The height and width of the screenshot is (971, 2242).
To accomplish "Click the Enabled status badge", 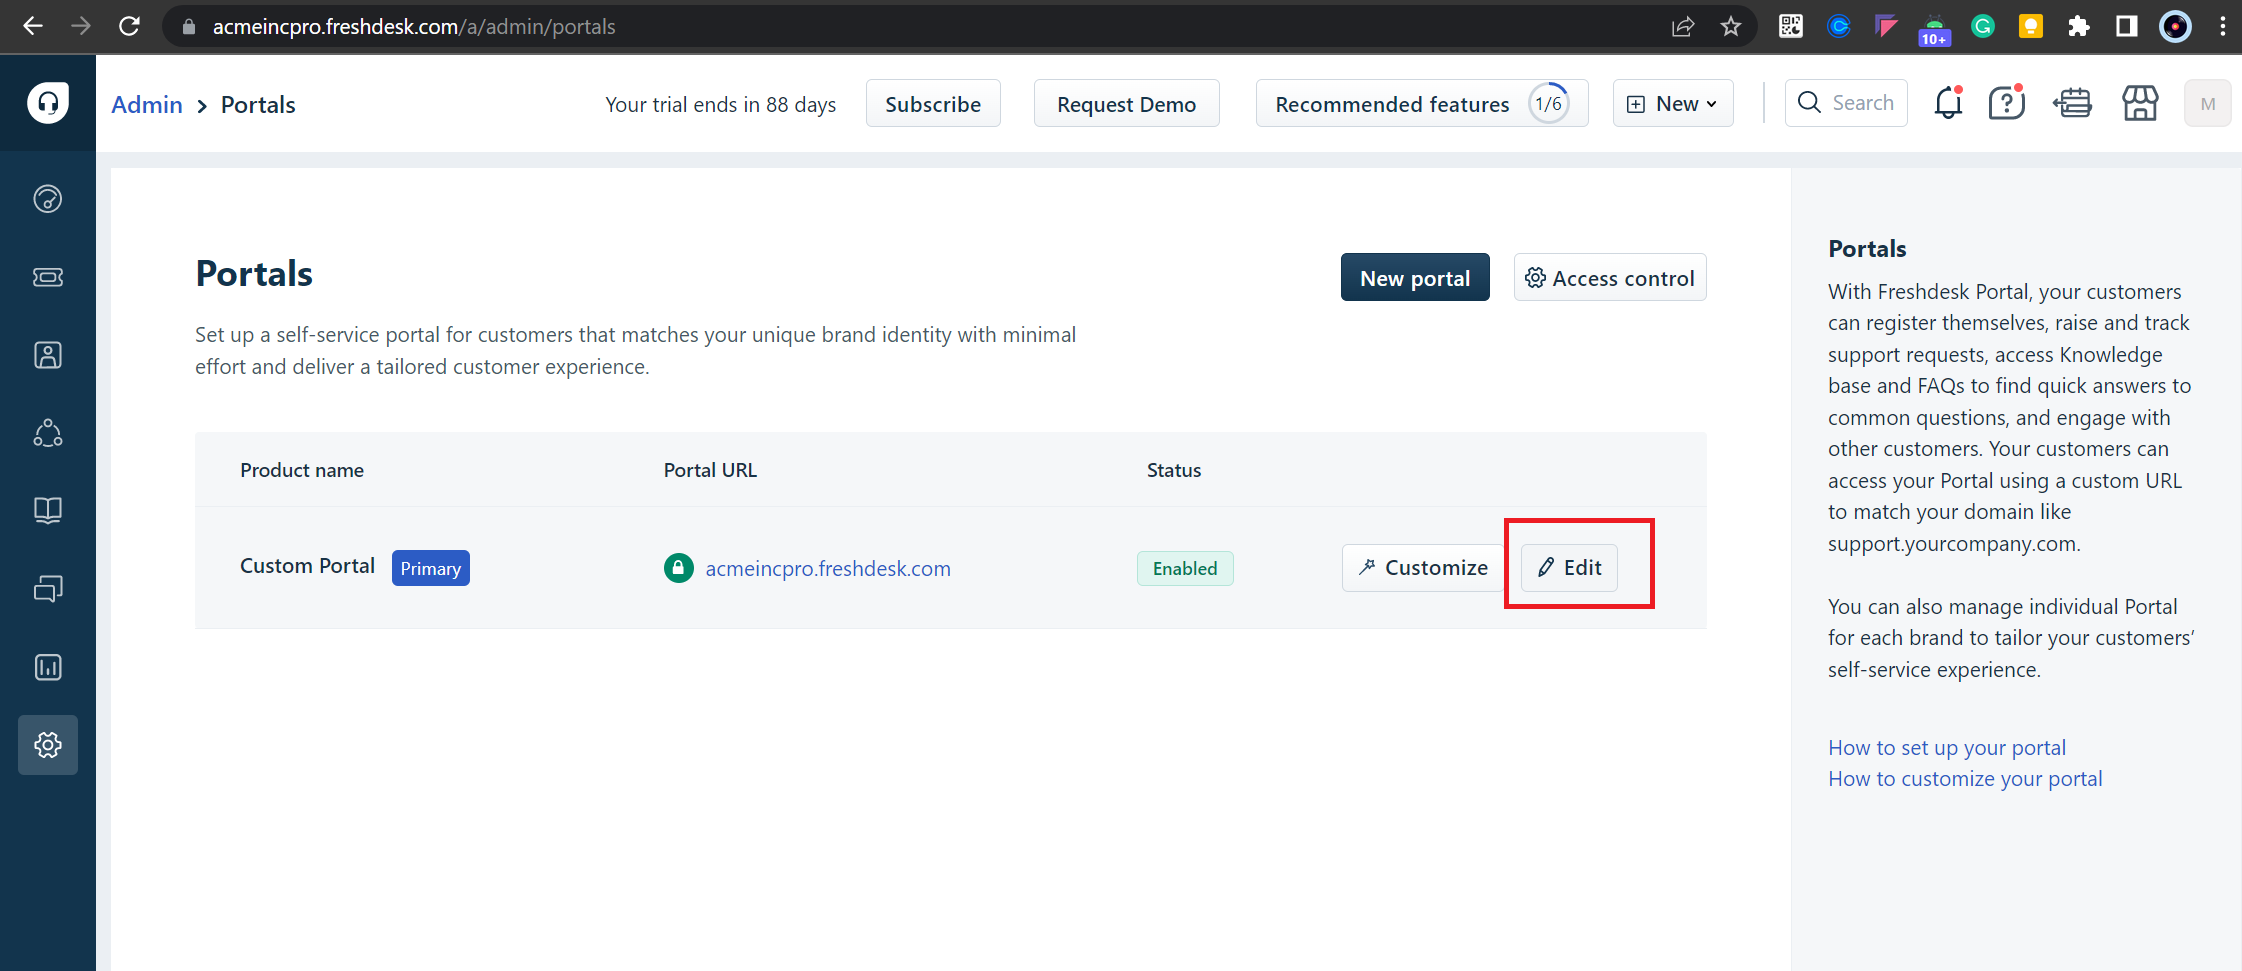I will click(x=1185, y=568).
